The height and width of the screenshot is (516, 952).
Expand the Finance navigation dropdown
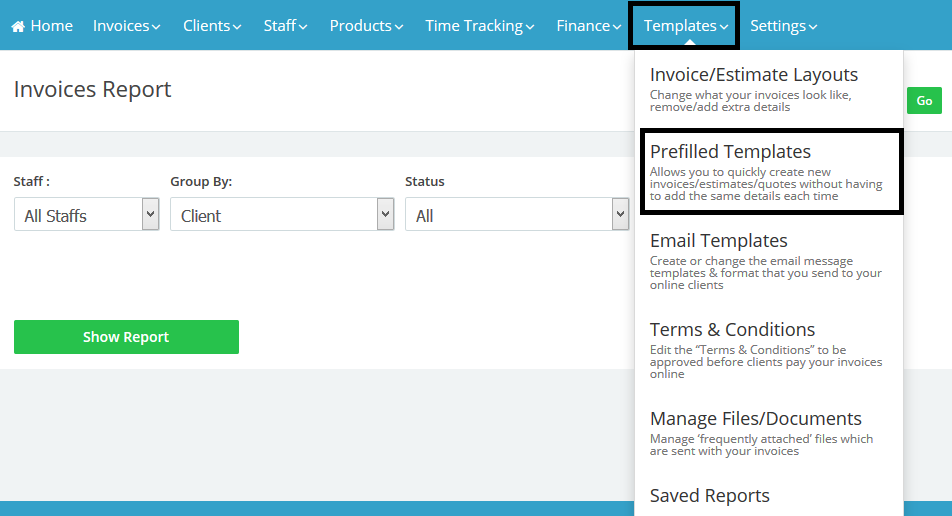[588, 26]
